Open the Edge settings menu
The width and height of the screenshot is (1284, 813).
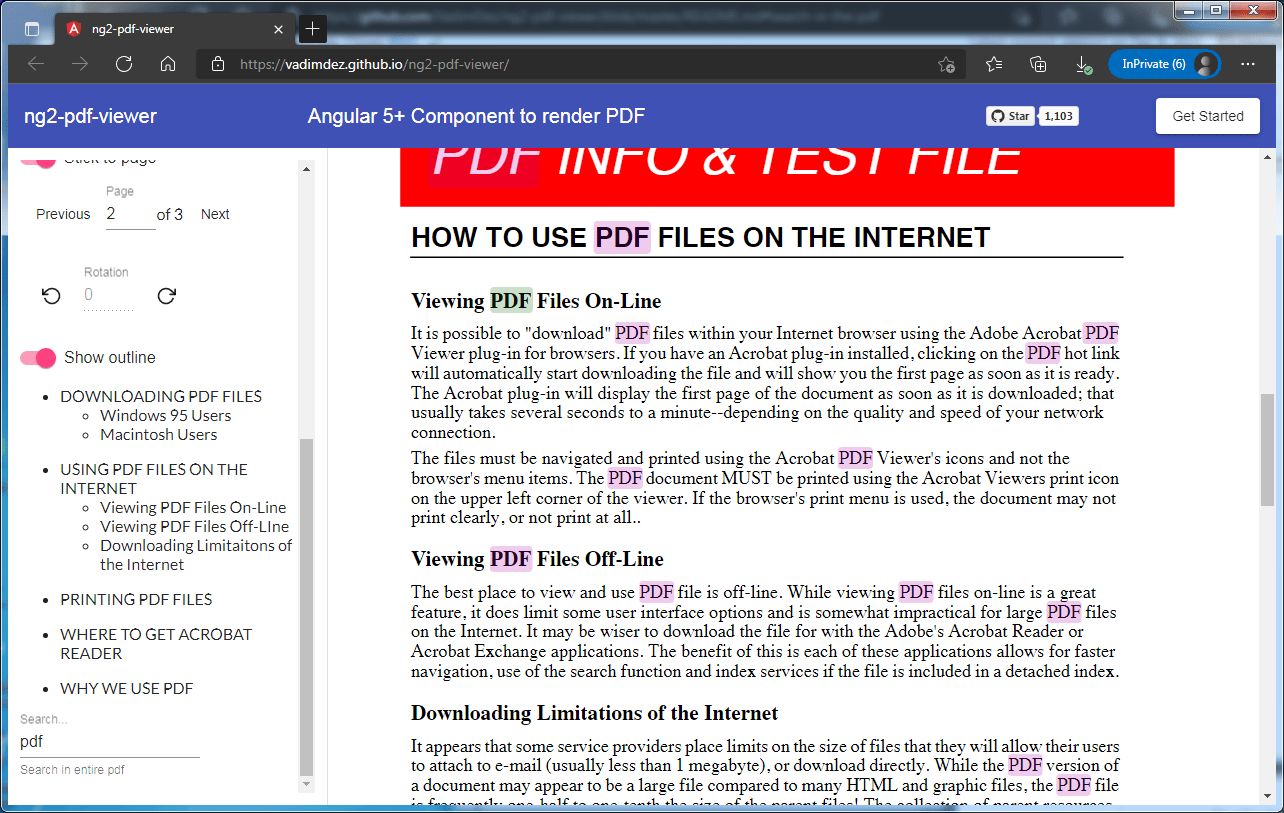[1248, 63]
